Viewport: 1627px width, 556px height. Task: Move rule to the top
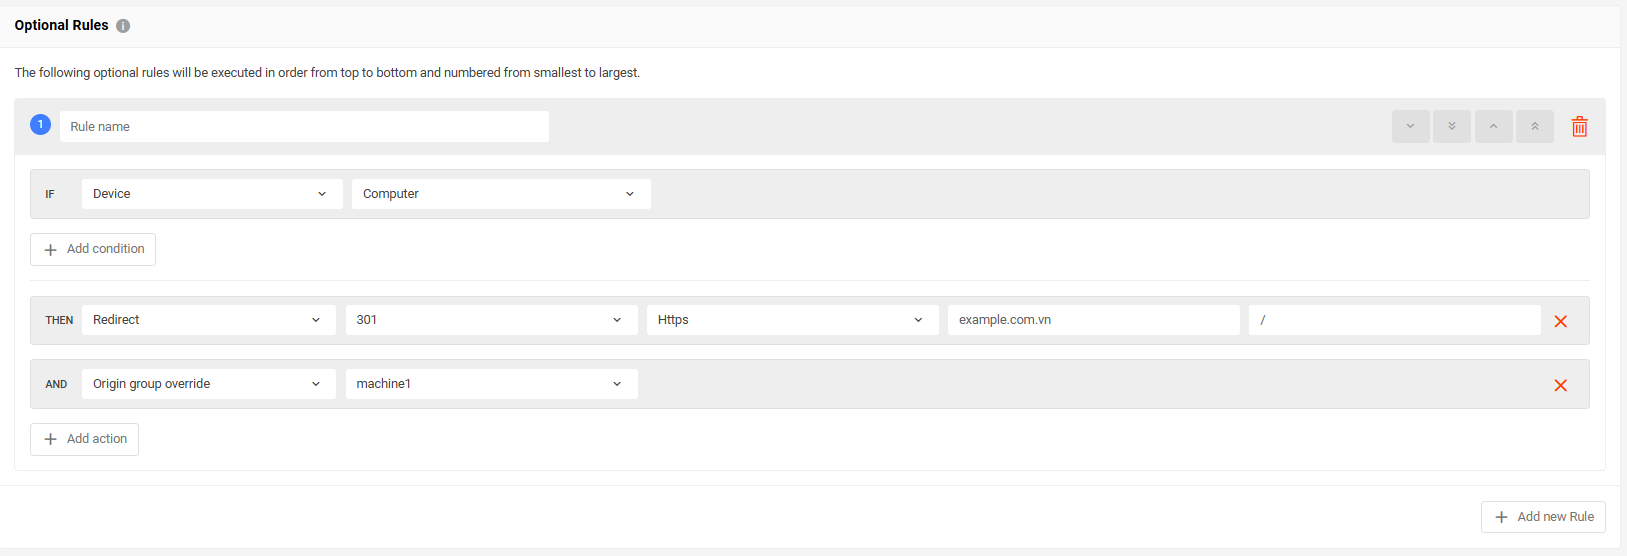click(1535, 126)
